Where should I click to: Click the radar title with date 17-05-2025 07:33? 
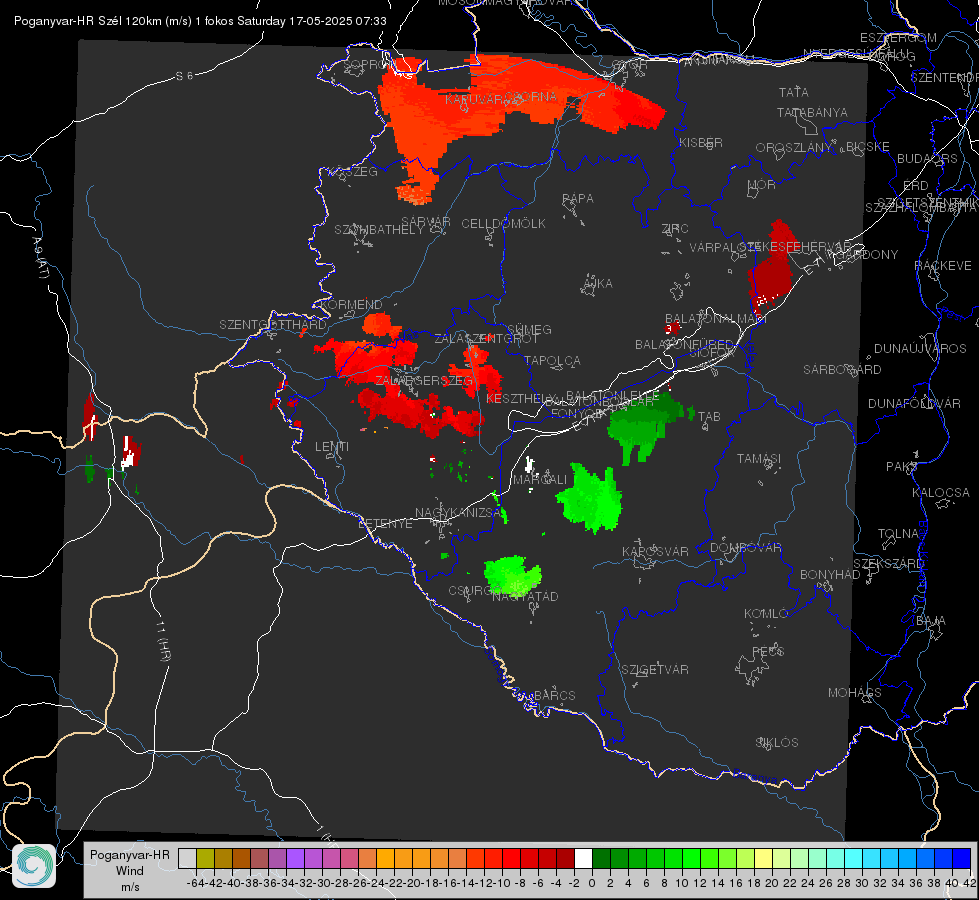point(200,21)
